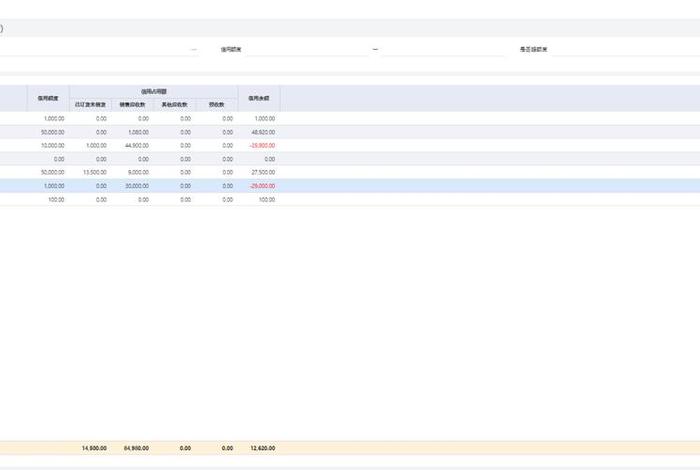Click the 信用额度 column header
700x470 pixels.
50,98
